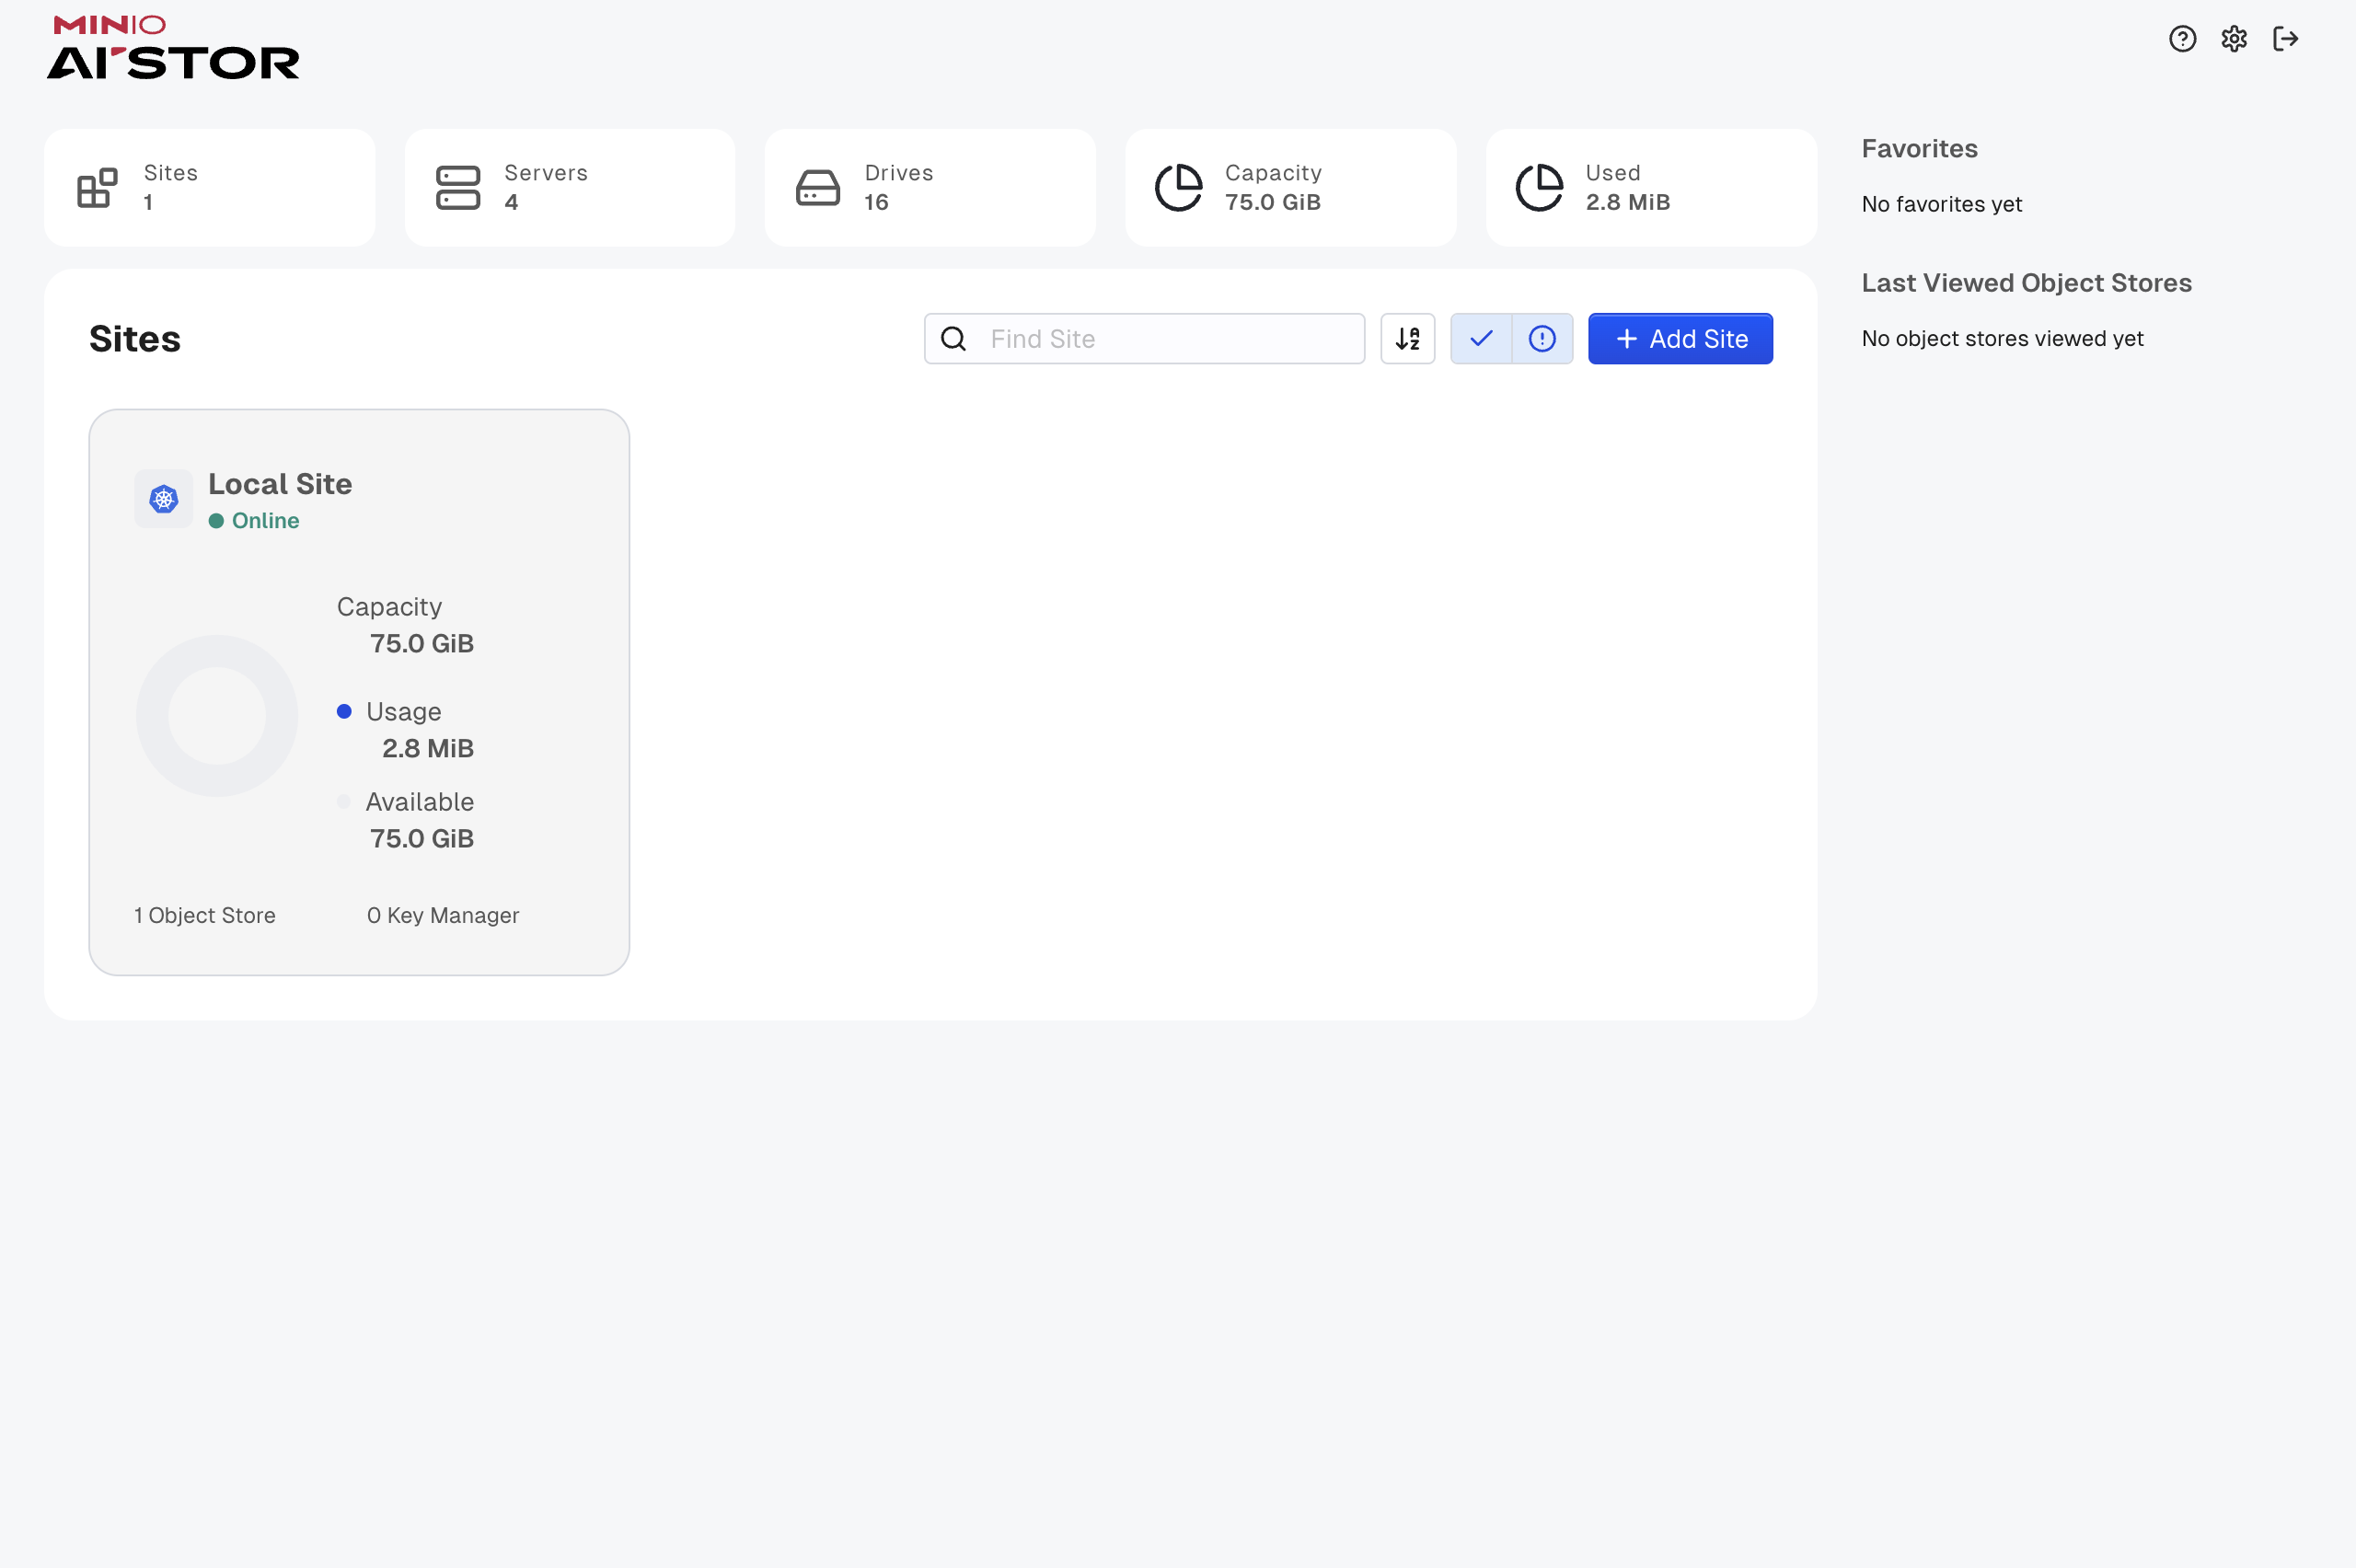Click the Local Site usage donut chart
2356x1568 pixels.
click(x=217, y=716)
